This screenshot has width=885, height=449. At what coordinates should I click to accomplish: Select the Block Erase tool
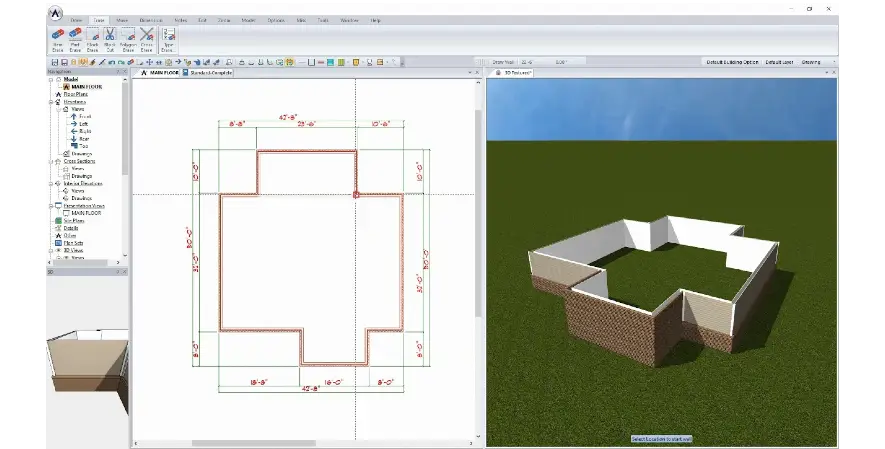click(x=93, y=40)
